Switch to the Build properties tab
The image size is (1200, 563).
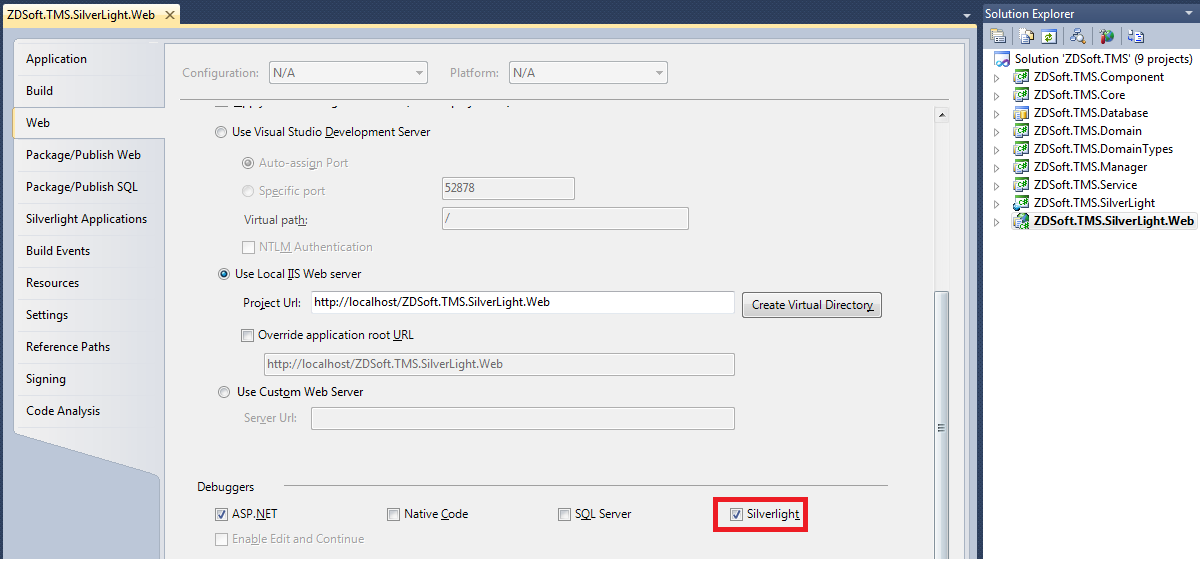click(40, 91)
